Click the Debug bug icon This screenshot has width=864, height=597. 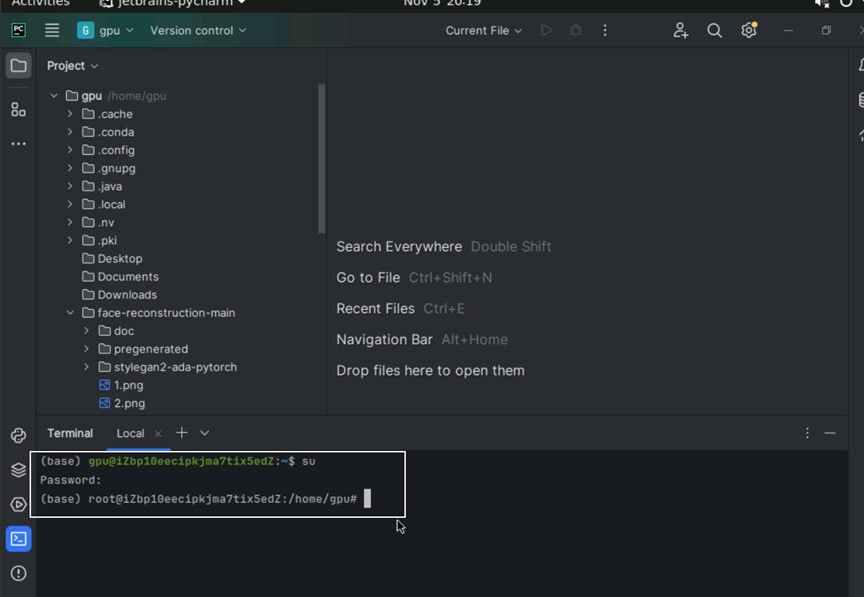coord(576,30)
